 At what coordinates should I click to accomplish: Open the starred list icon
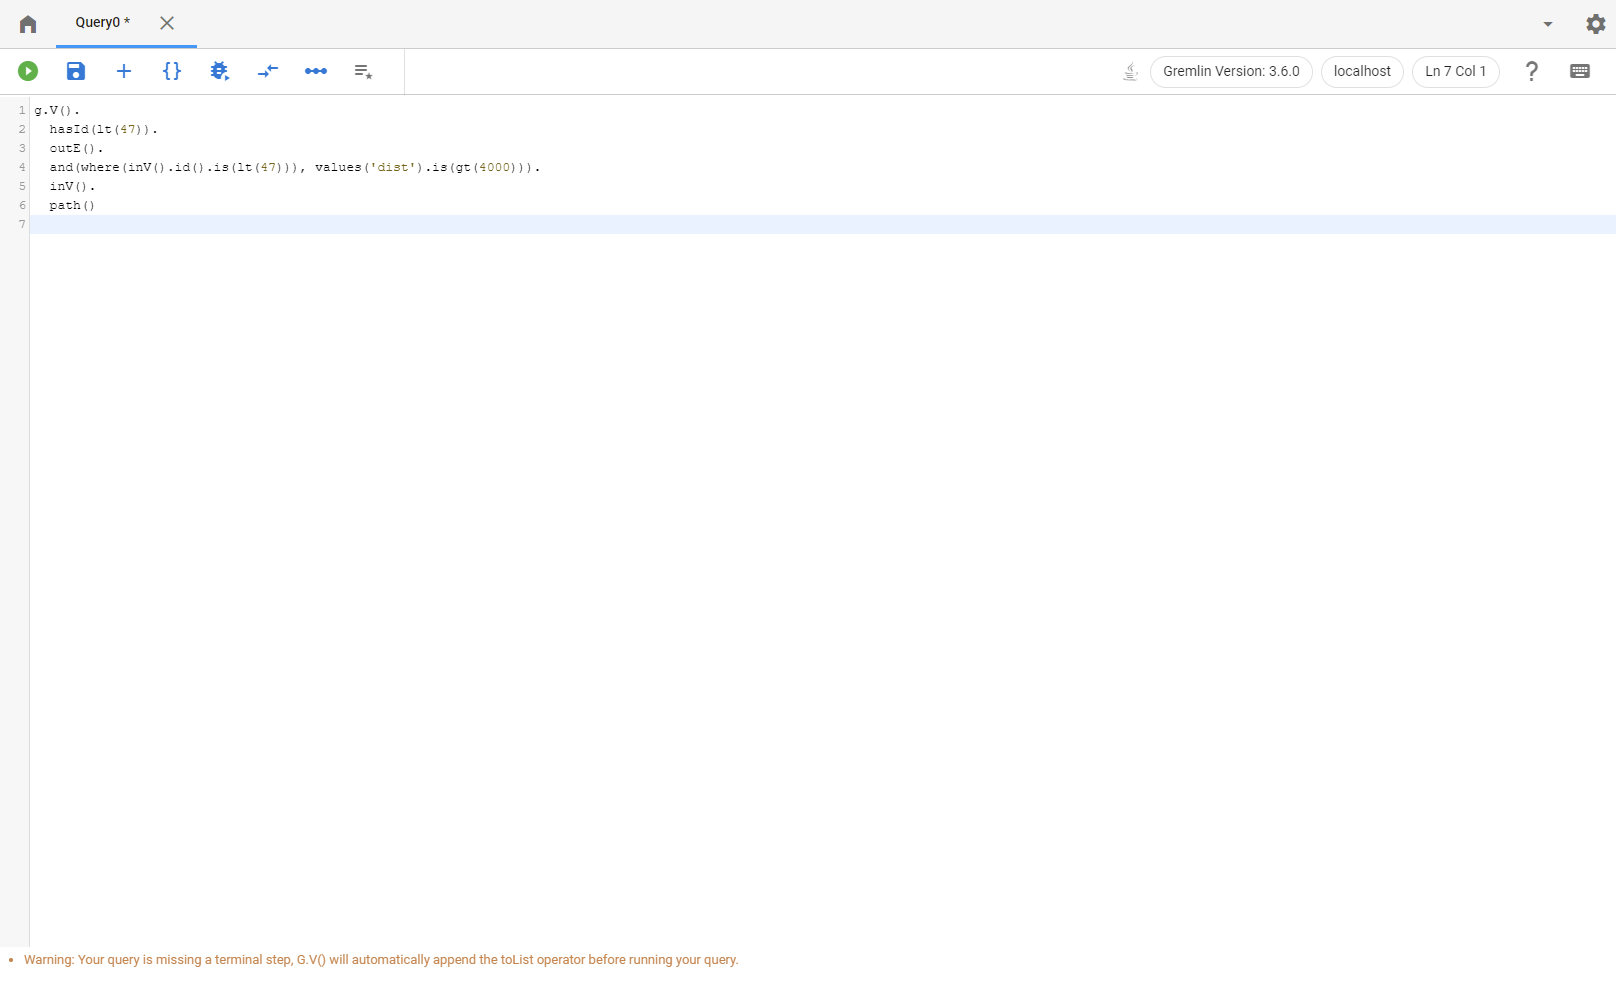pos(363,71)
